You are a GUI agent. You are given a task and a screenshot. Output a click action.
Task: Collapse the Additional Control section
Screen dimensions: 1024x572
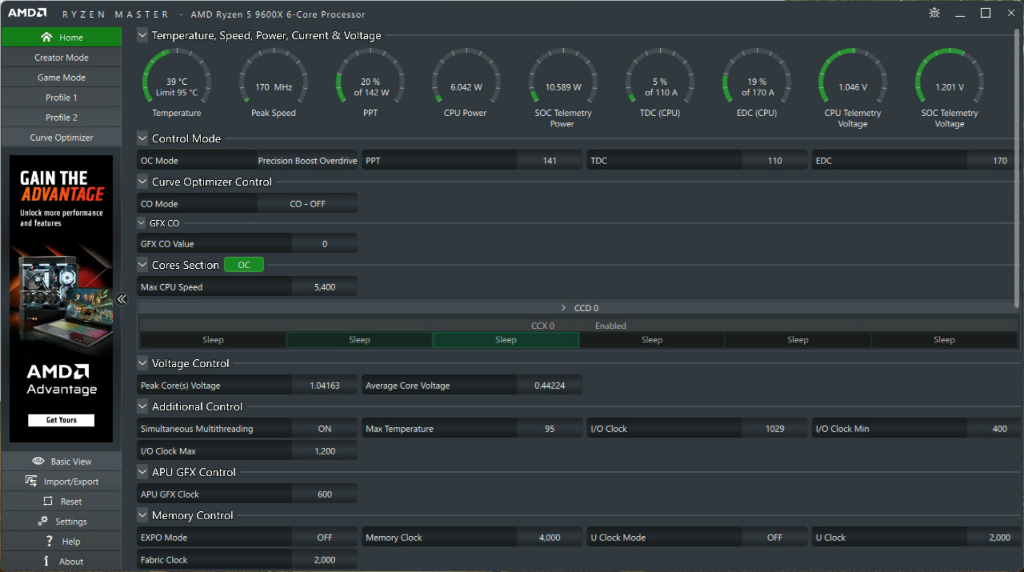pyautogui.click(x=142, y=406)
